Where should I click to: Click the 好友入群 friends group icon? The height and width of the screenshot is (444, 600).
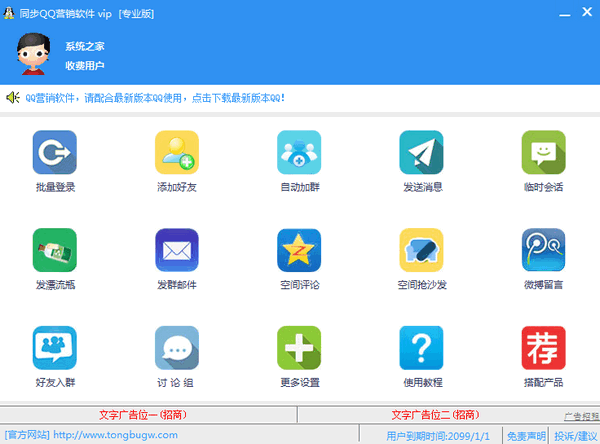tap(55, 348)
